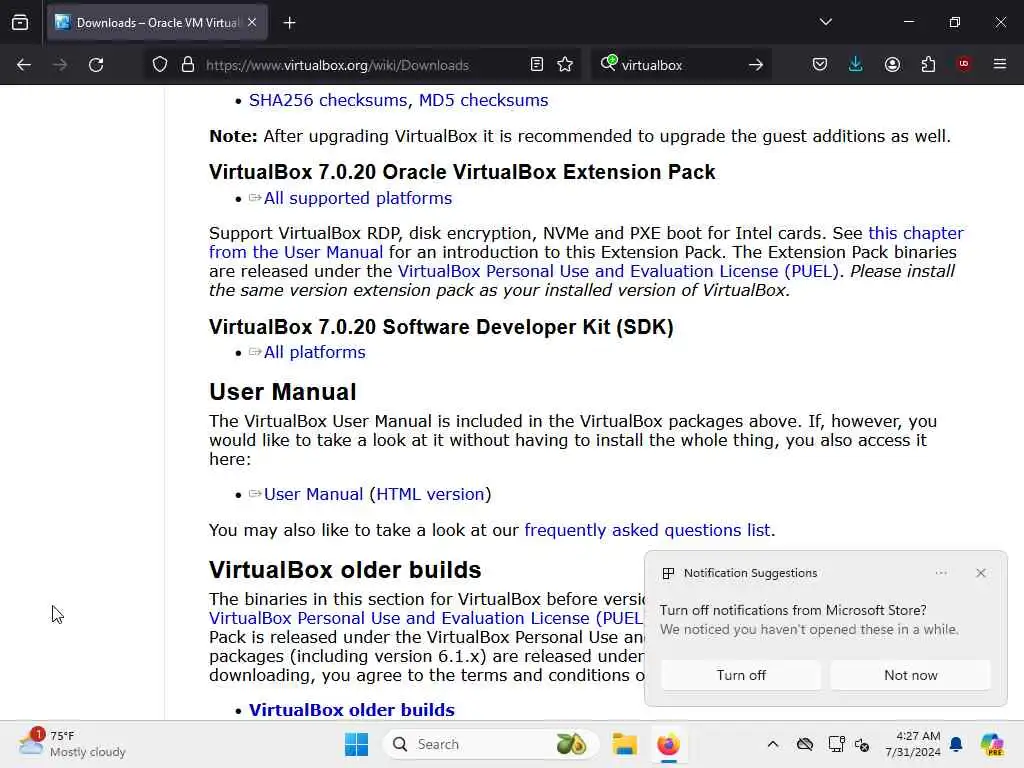Go back to the previous page
The height and width of the screenshot is (768, 1024).
tap(24, 65)
